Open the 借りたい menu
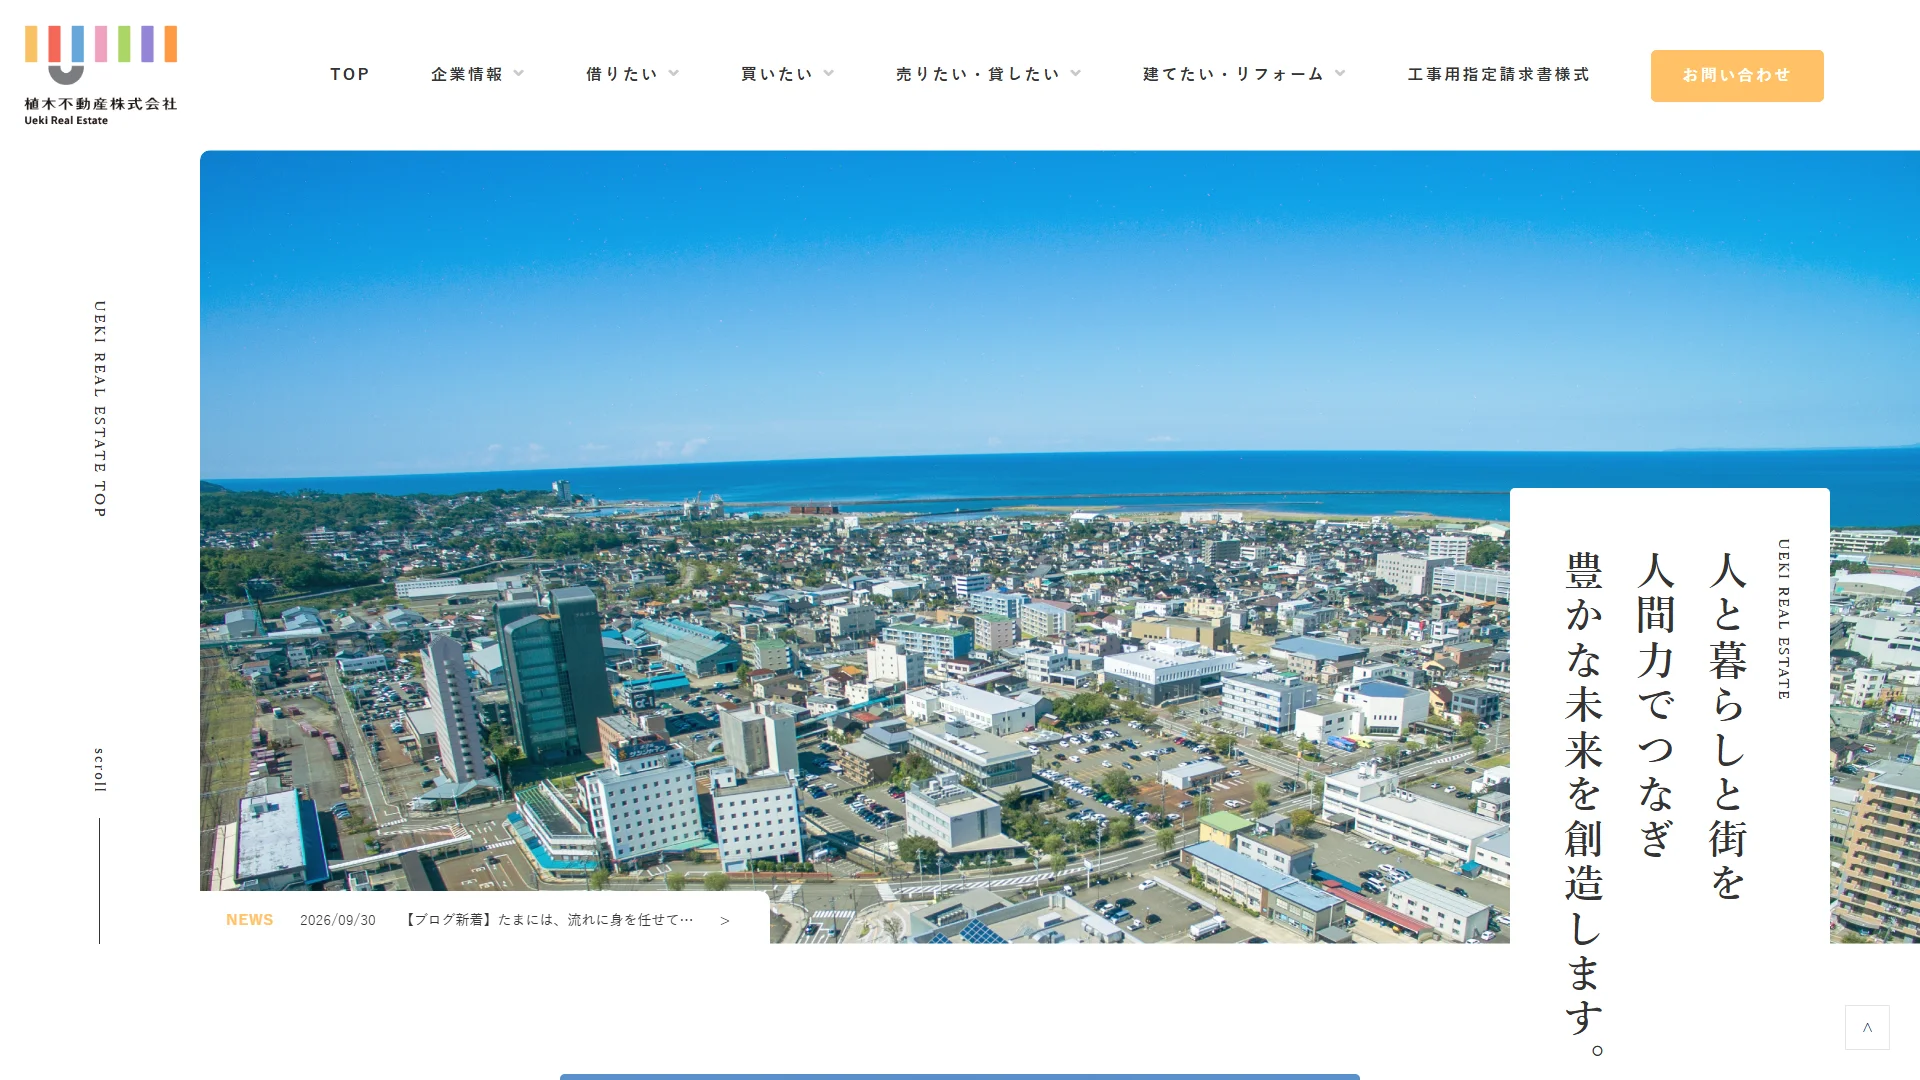The width and height of the screenshot is (1920, 1080). tap(622, 75)
